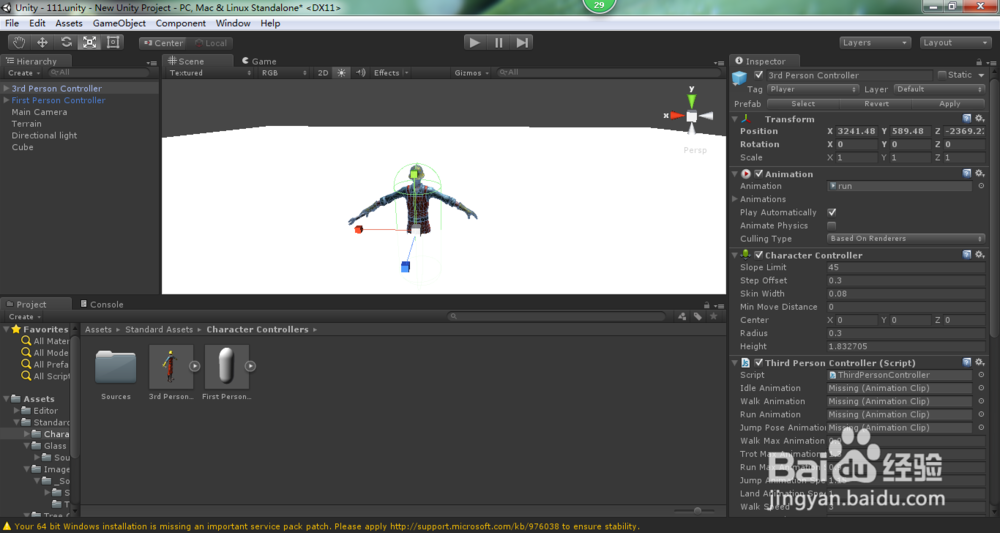This screenshot has width=1000, height=533.
Task: Select Main Camera in Hierarchy
Action: pos(39,112)
